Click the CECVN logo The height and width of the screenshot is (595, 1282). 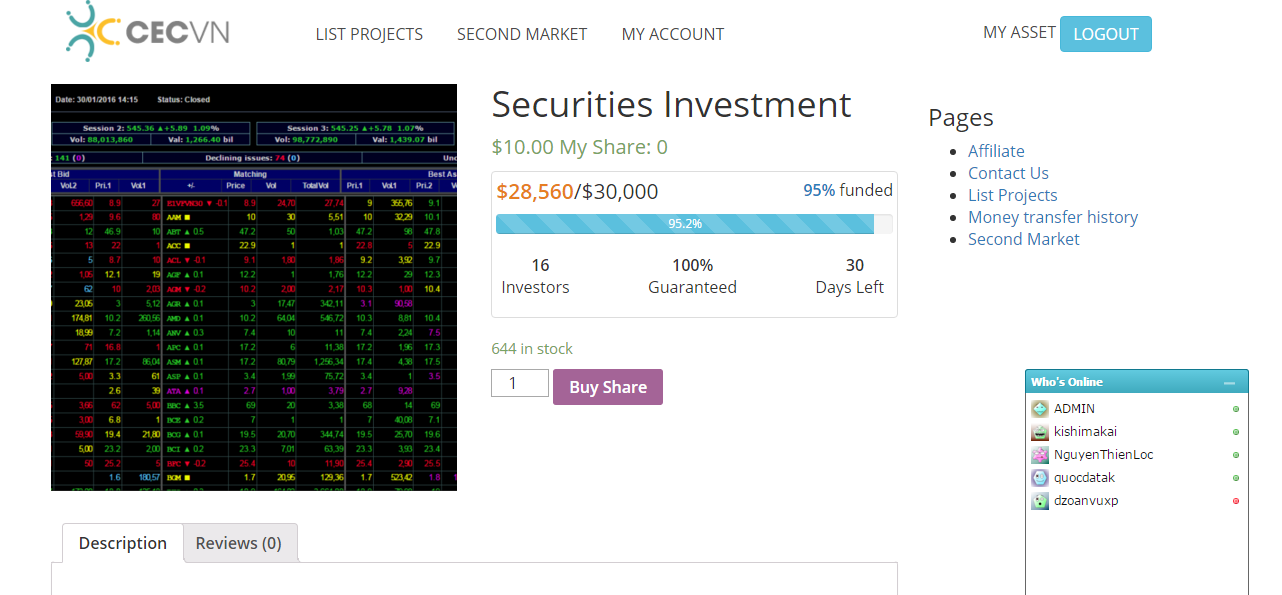(x=147, y=32)
